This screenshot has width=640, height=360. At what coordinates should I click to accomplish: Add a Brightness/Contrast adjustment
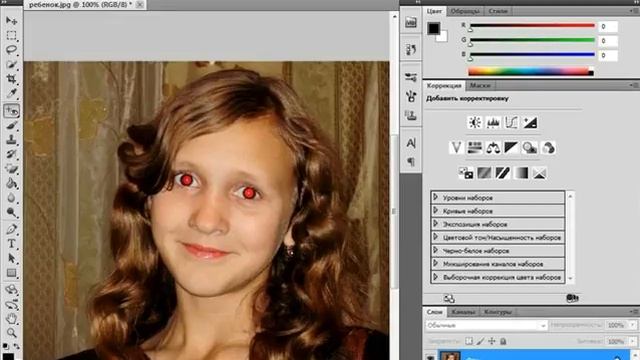[475, 122]
